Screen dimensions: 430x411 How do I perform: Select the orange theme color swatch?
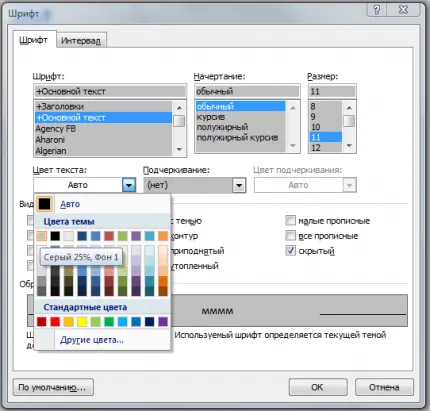tap(163, 236)
